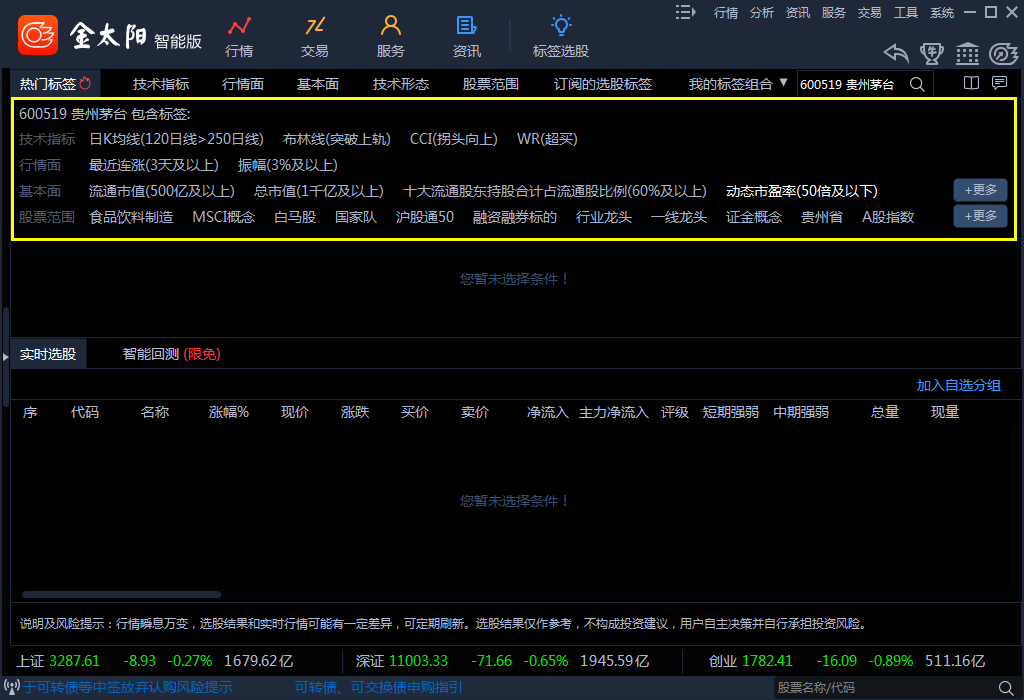
Task: Select tag MSCI概念
Action: click(x=223, y=217)
